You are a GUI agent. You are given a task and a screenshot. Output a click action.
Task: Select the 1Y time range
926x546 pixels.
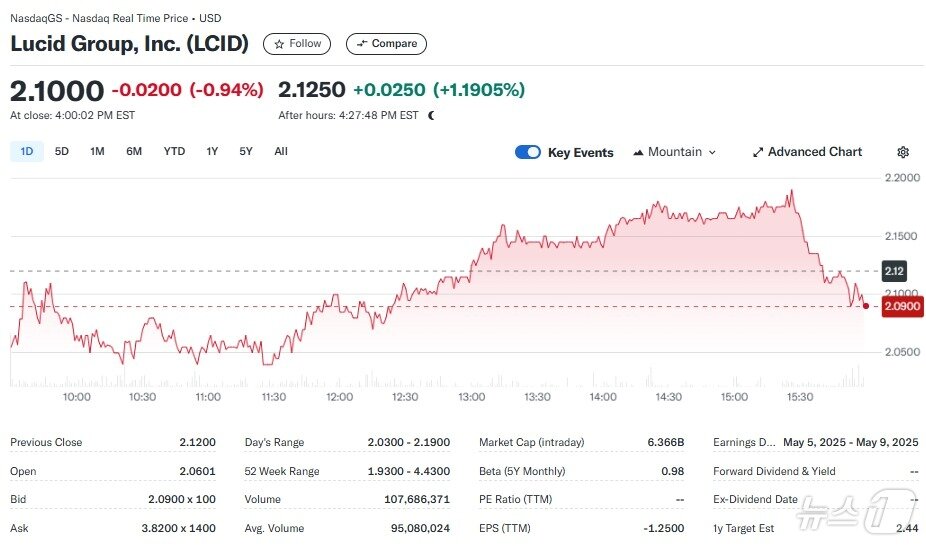point(212,152)
